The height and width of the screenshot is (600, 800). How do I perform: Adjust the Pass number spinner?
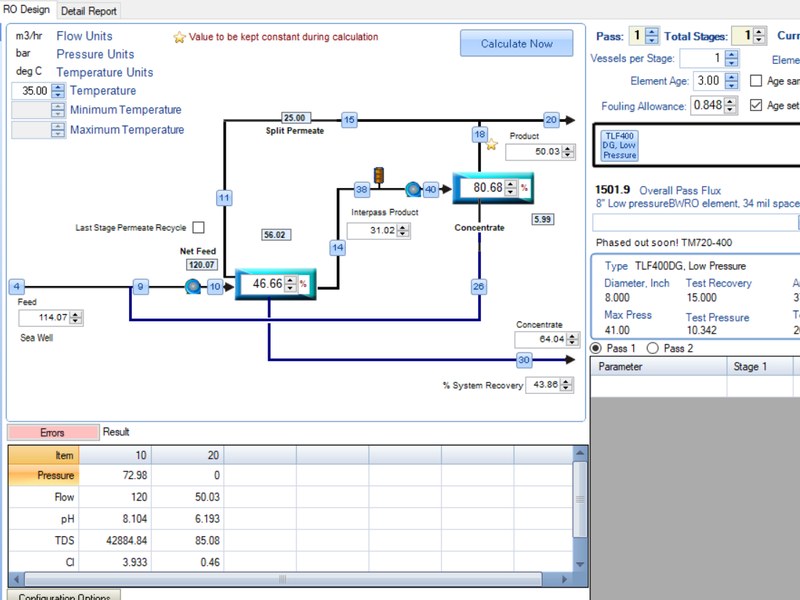(652, 36)
